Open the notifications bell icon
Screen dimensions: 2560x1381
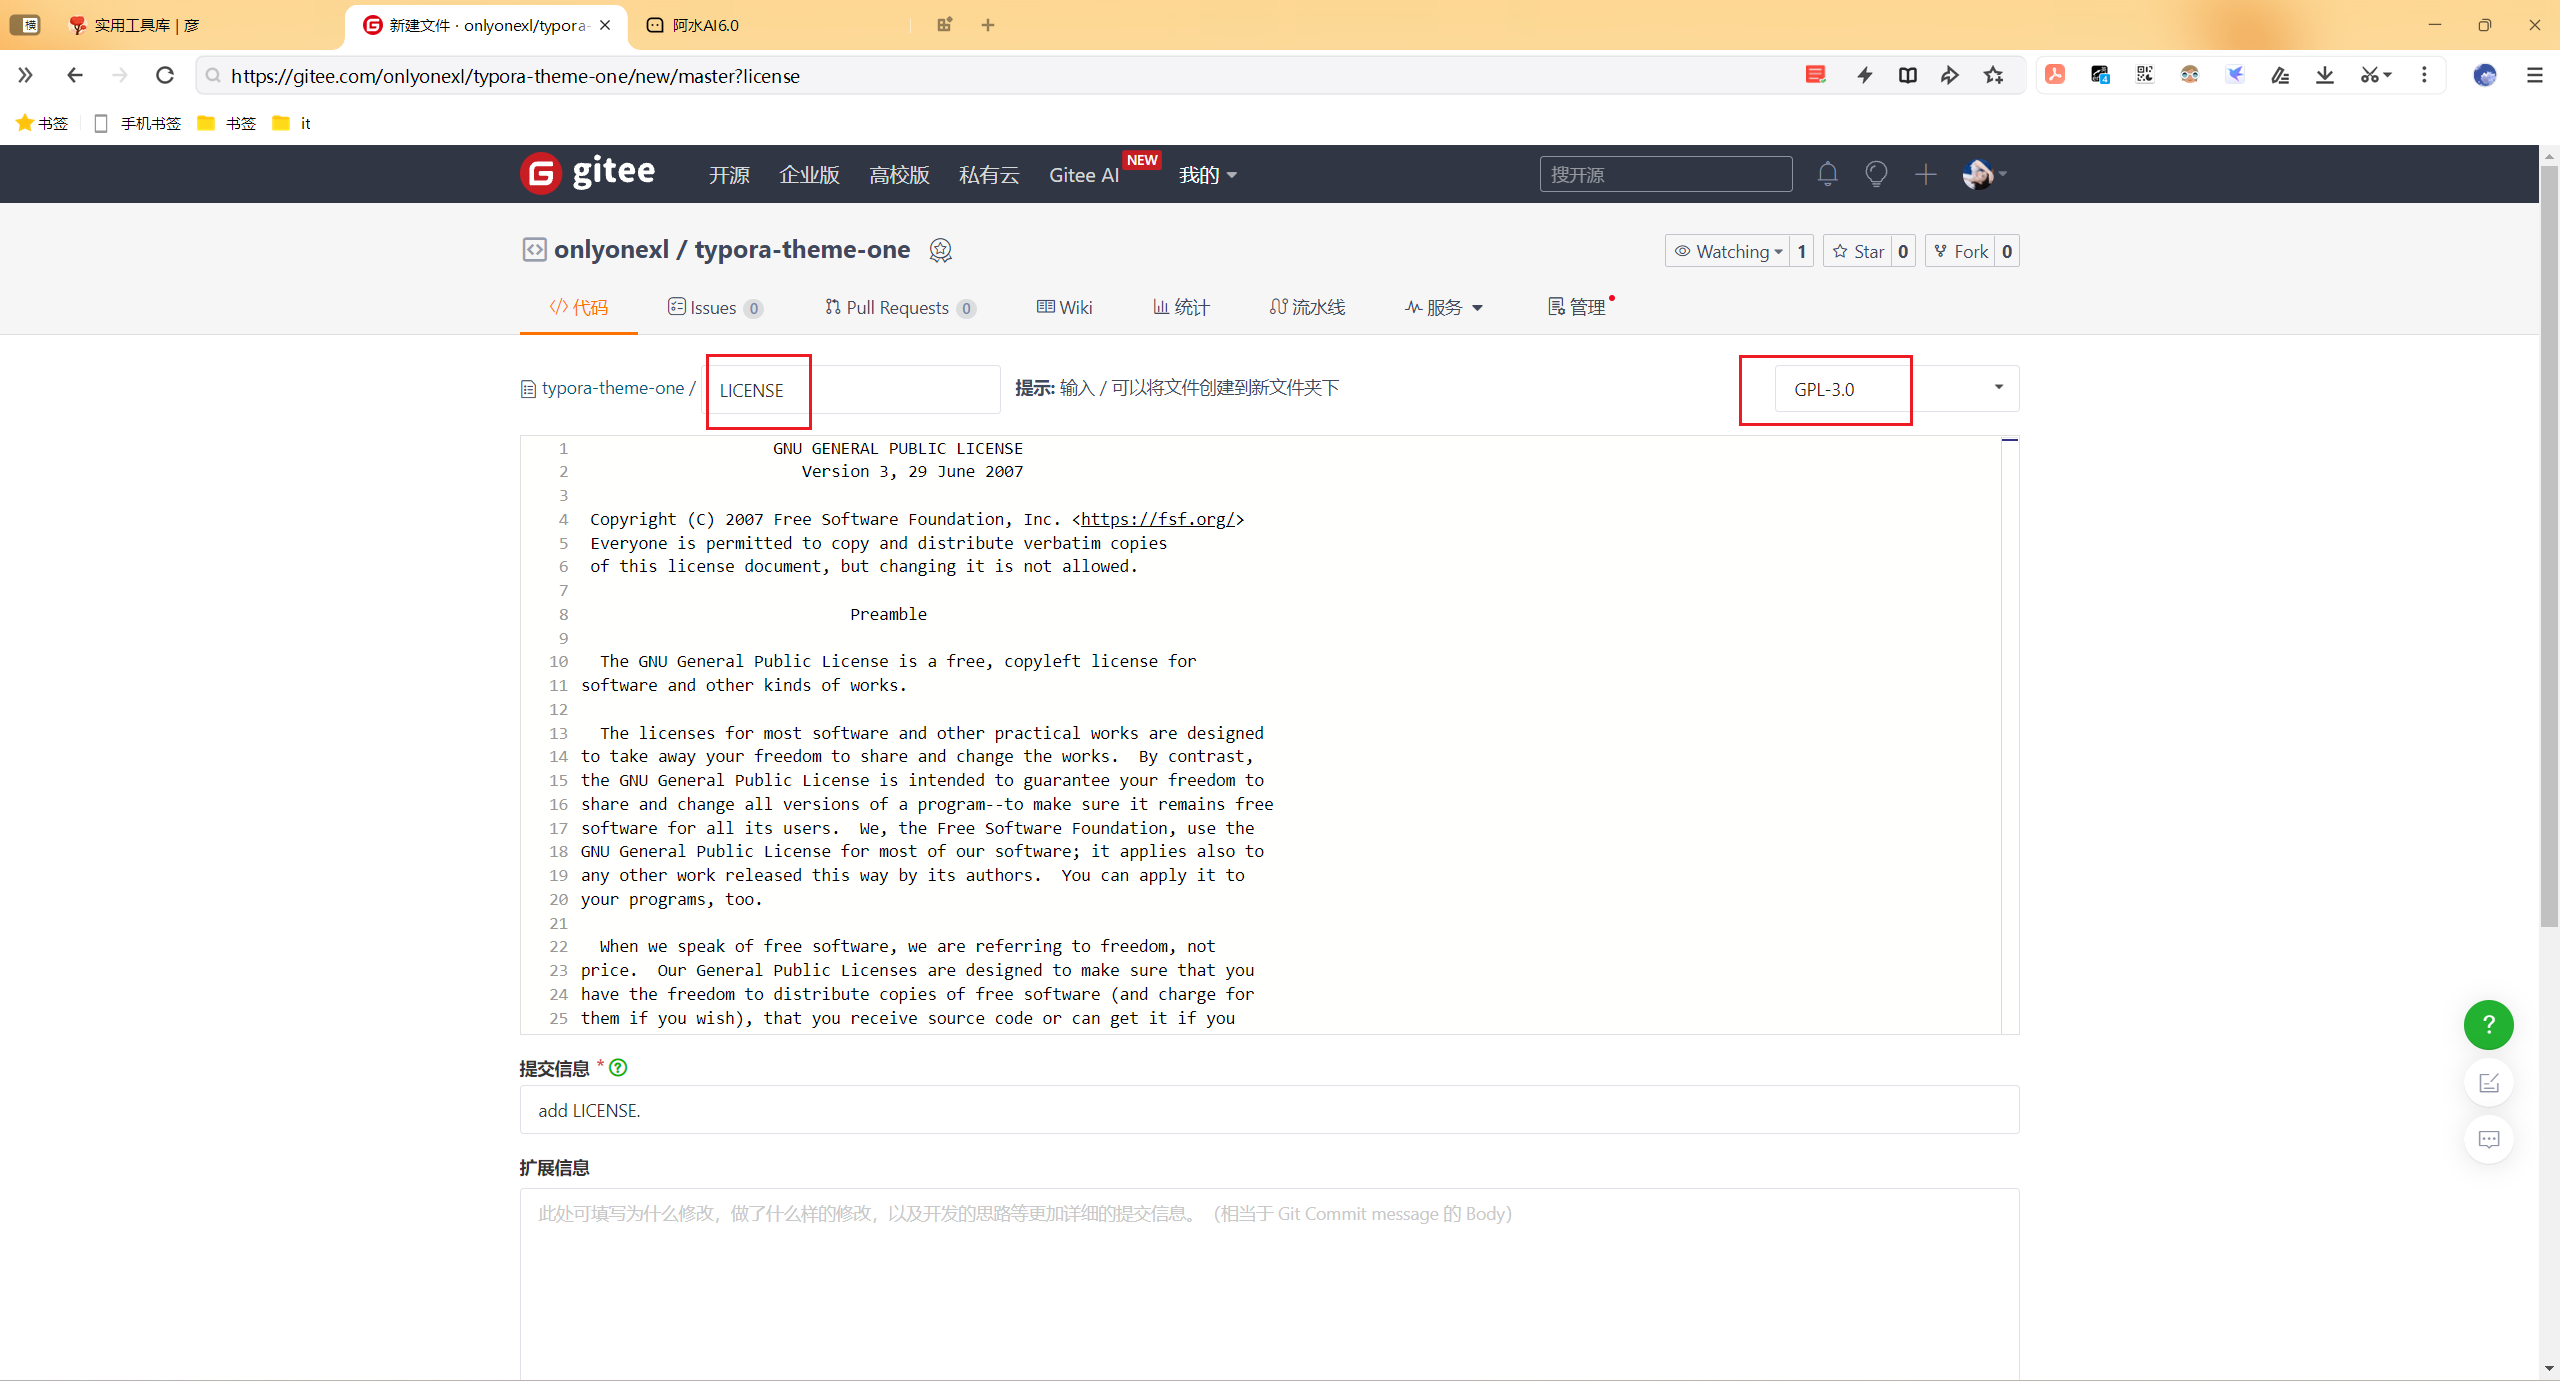click(x=1827, y=174)
